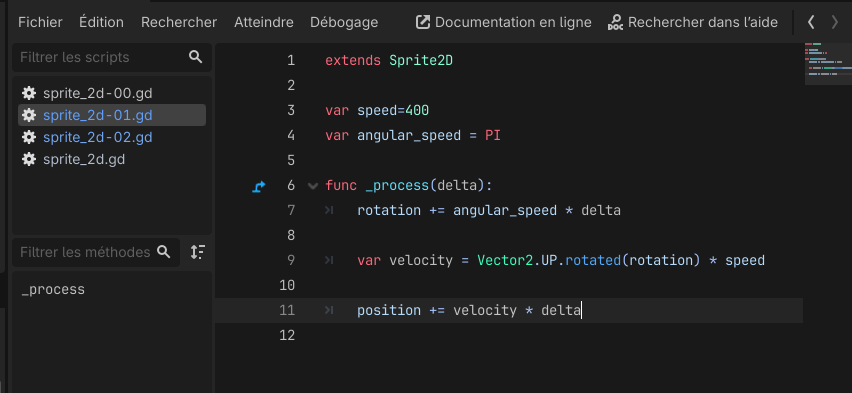Image resolution: width=852 pixels, height=393 pixels.
Task: Select sprite_2d.gd script
Action: coord(112,159)
